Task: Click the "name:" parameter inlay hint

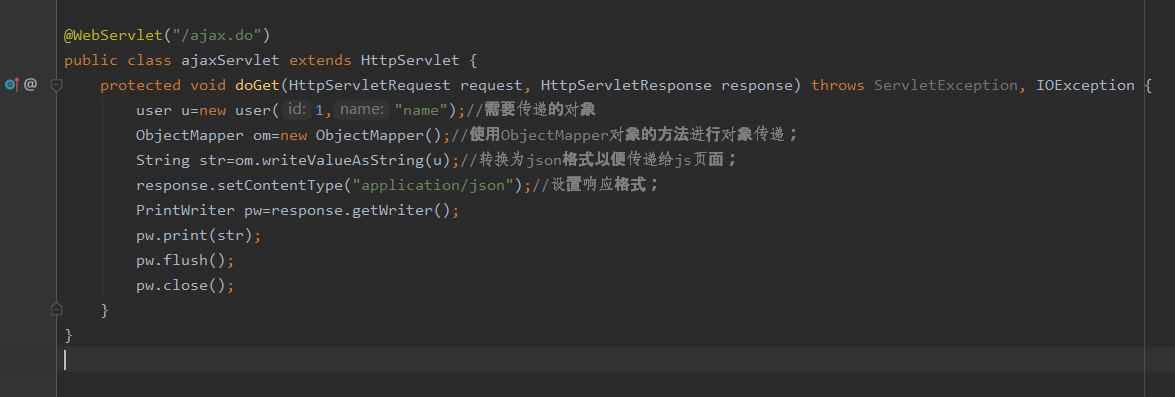Action: [362, 109]
